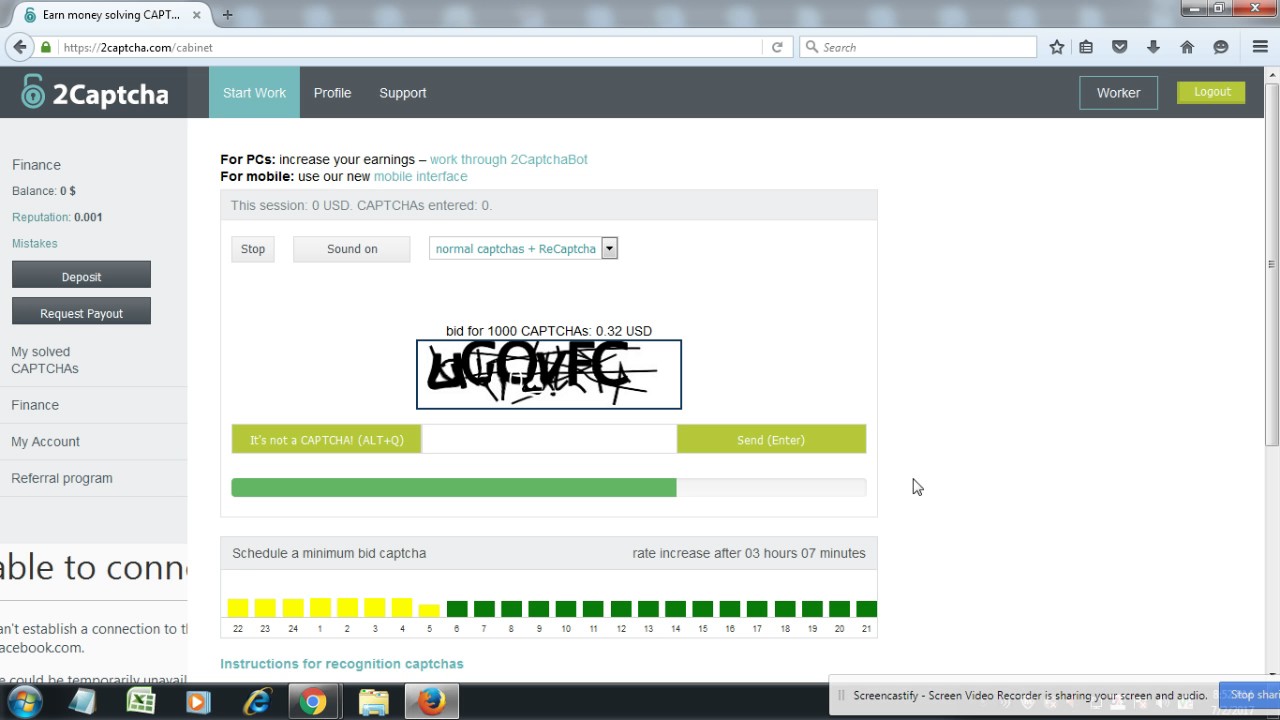Bookmark this page with the star icon

tap(1057, 47)
